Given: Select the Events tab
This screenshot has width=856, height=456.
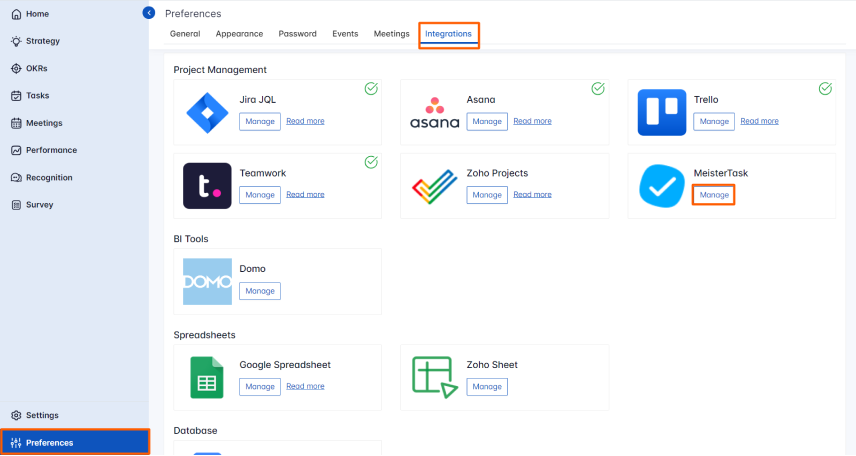Looking at the screenshot, I should [345, 34].
